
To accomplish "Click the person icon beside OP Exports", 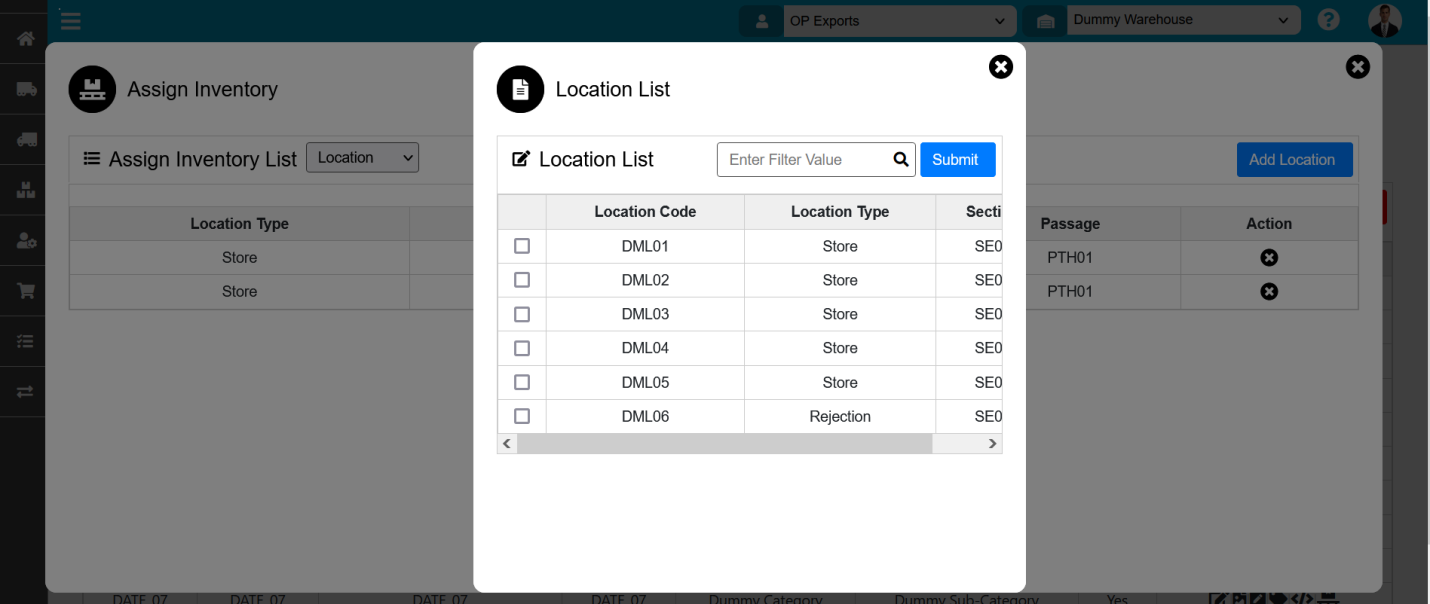I will pos(762,21).
